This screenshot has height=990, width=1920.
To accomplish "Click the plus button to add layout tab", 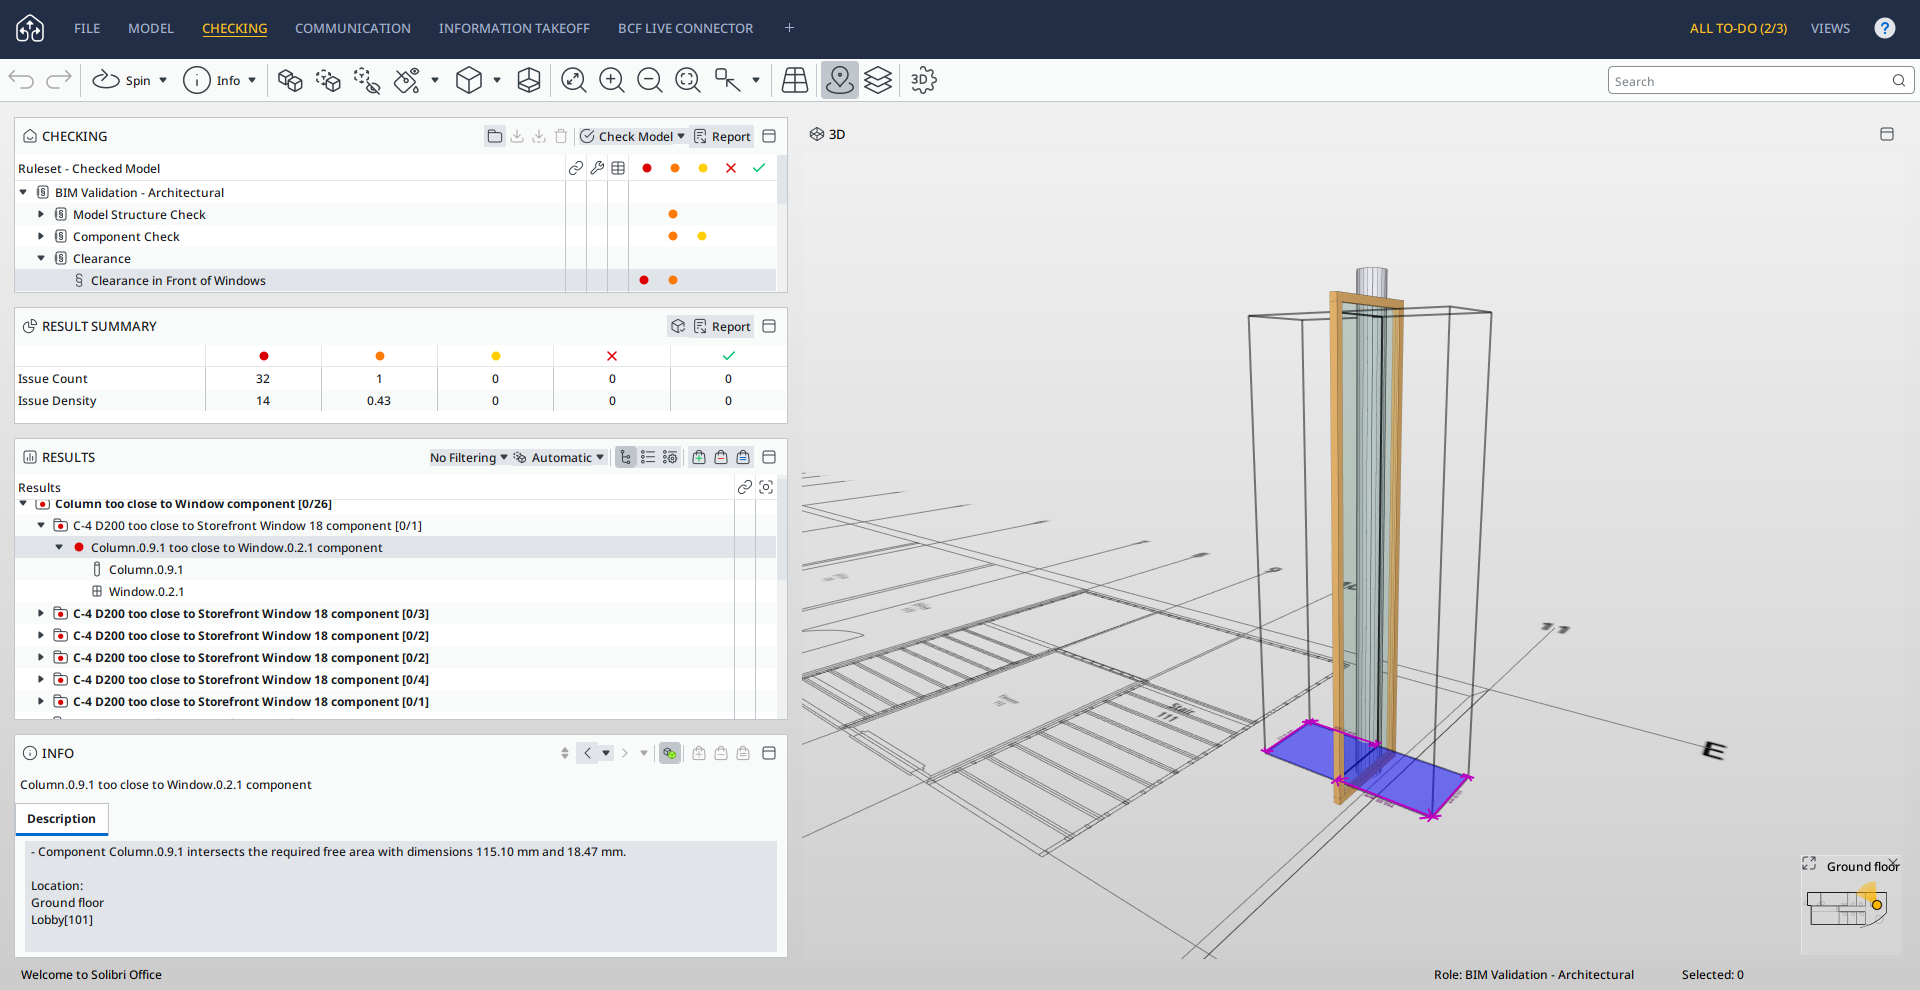I will pos(789,28).
